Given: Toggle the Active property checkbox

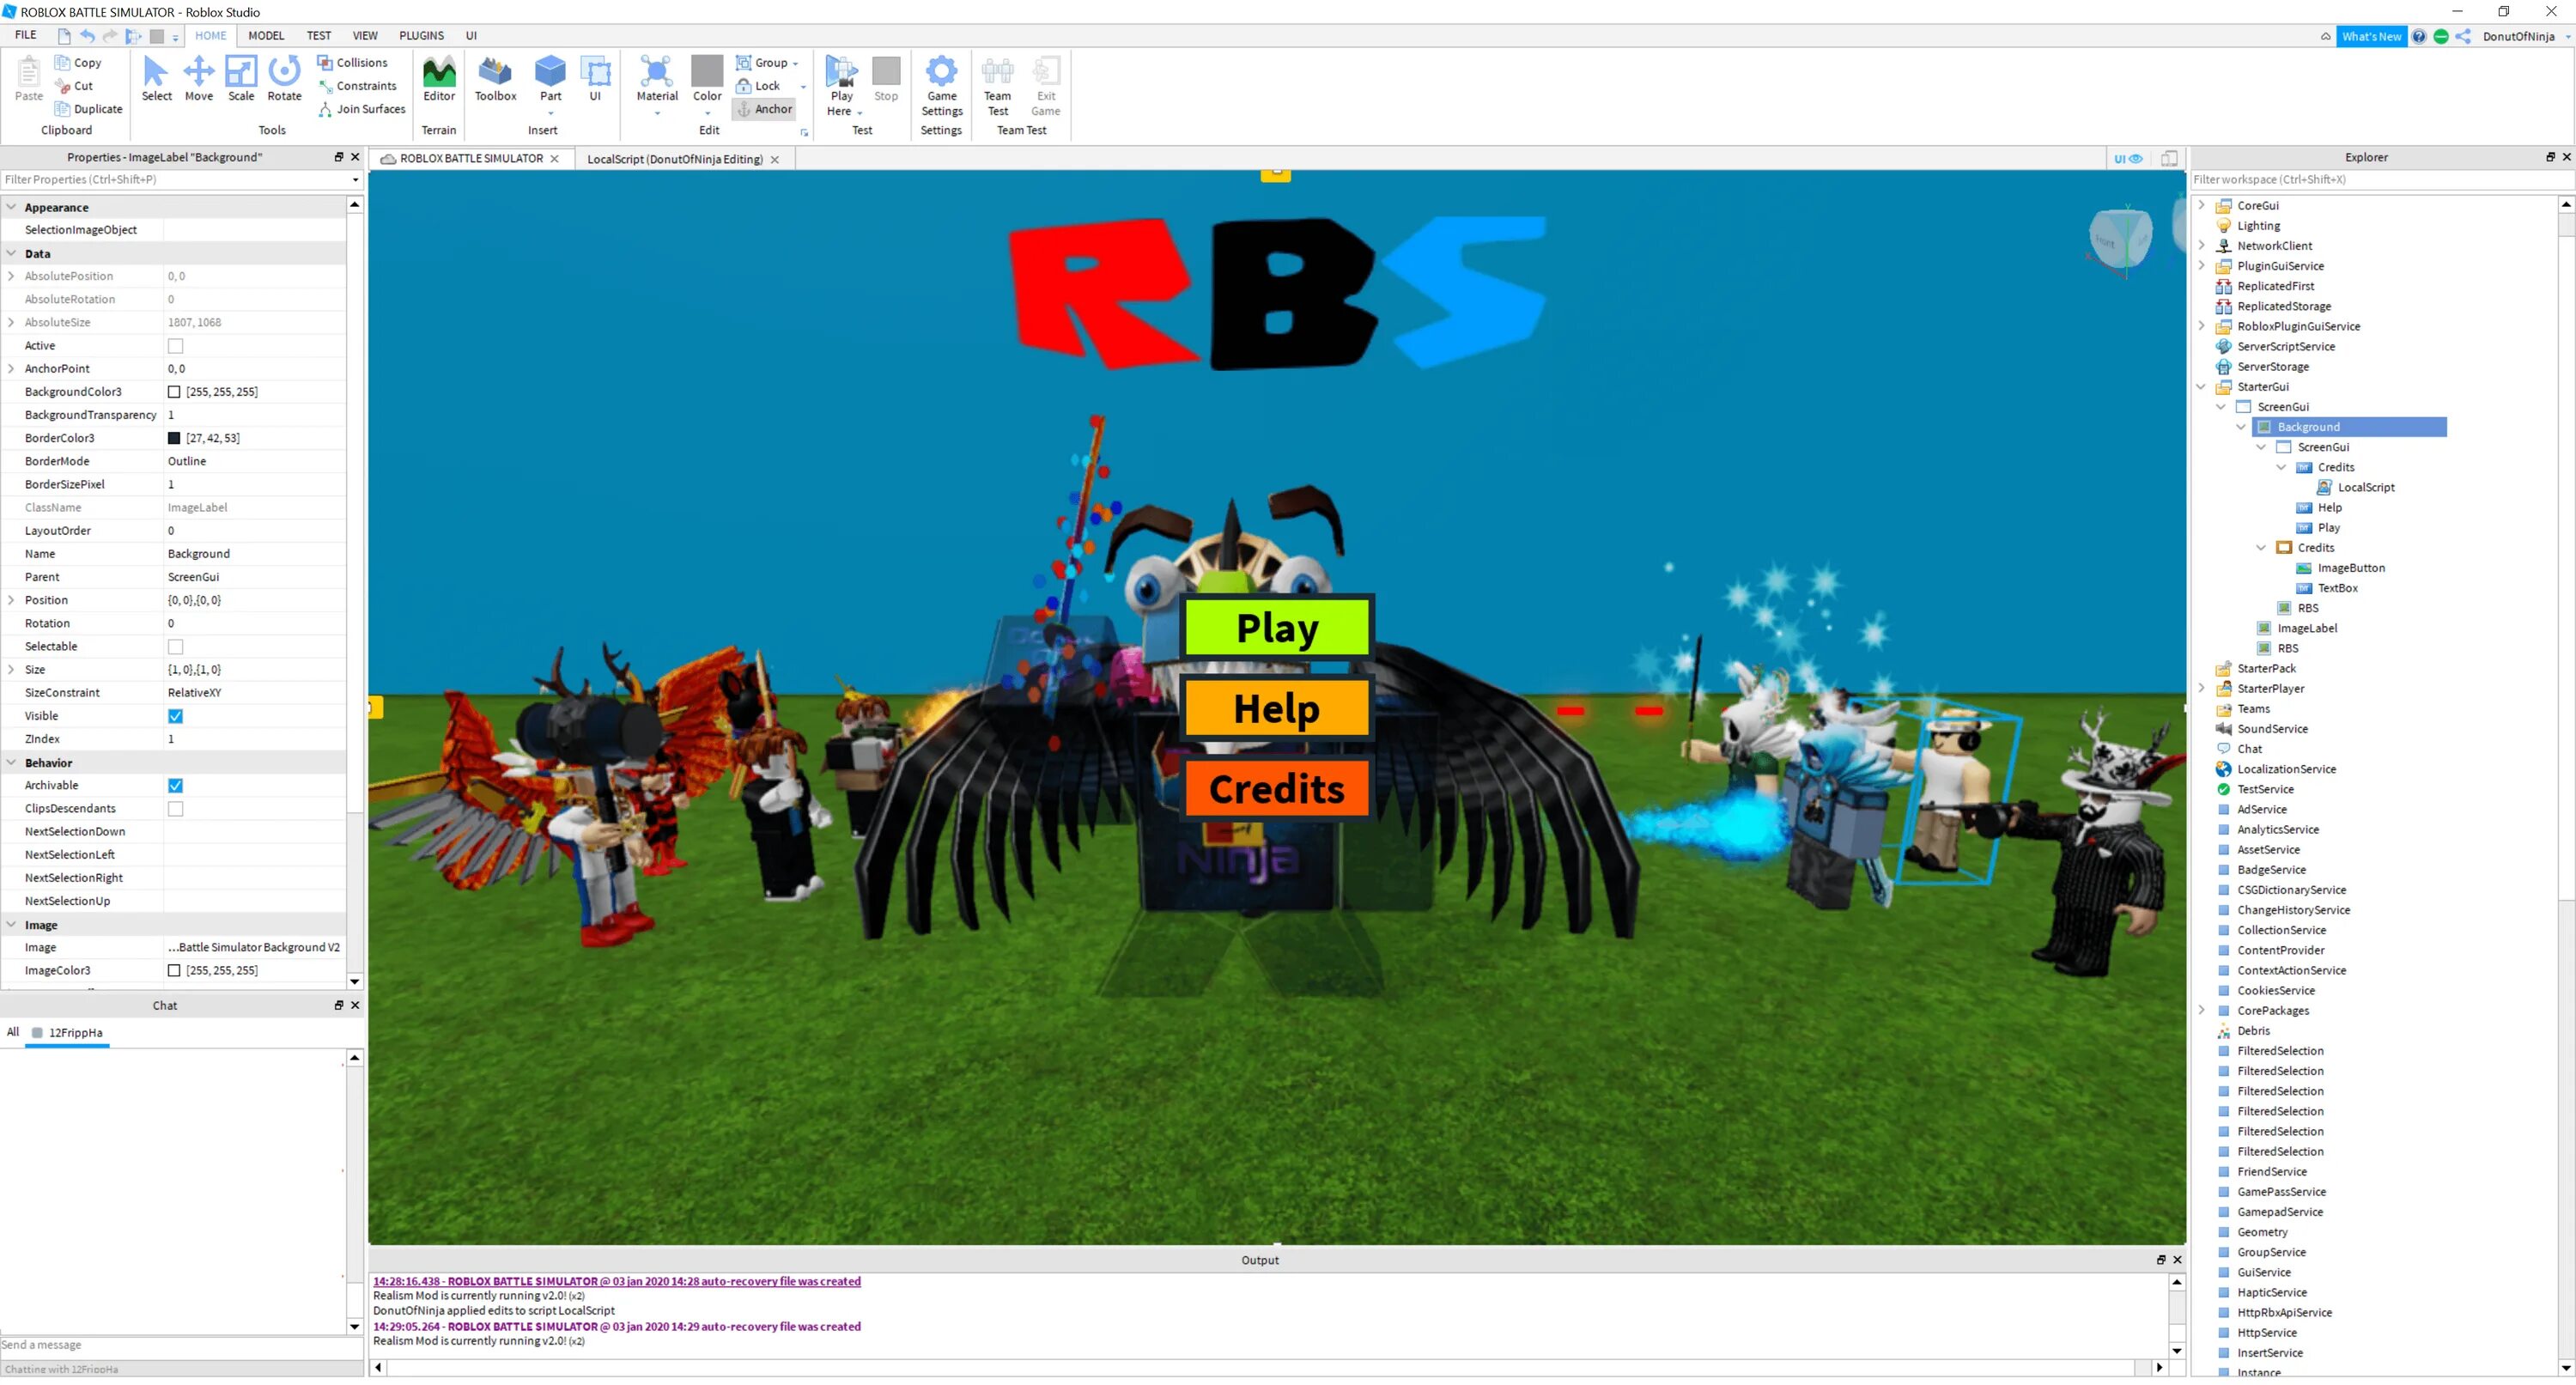Looking at the screenshot, I should coord(175,346).
